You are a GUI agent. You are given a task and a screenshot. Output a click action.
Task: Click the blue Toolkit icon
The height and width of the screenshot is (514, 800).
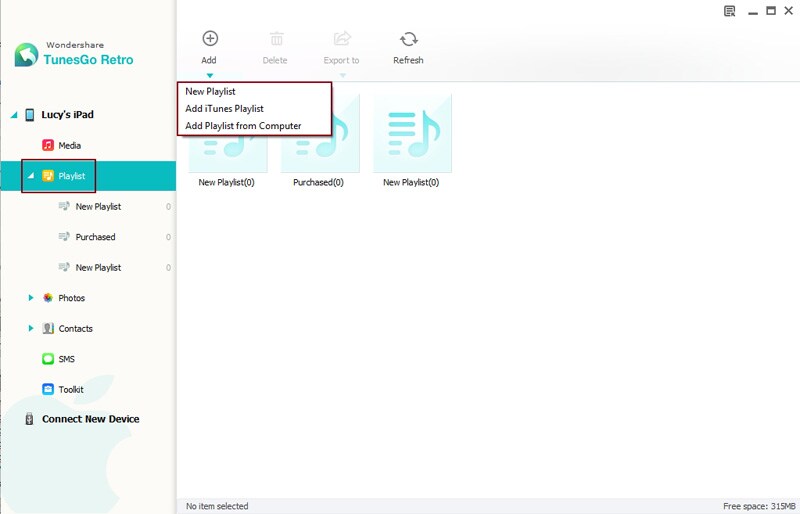tap(48, 389)
